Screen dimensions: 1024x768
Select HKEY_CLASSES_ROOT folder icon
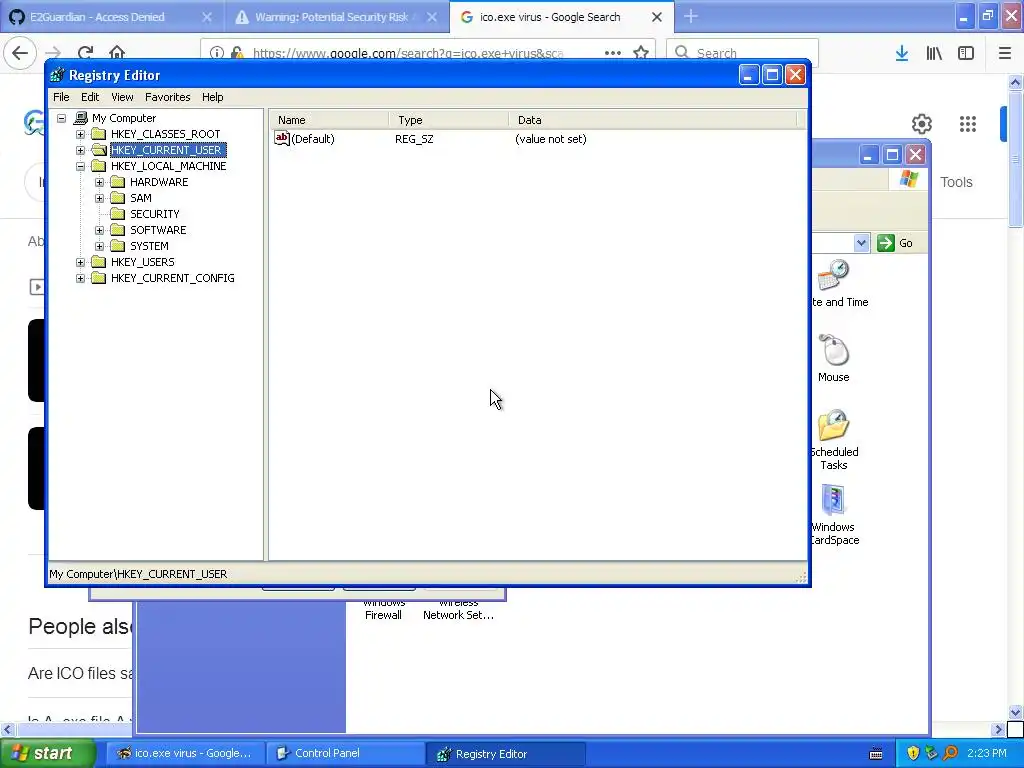99,134
